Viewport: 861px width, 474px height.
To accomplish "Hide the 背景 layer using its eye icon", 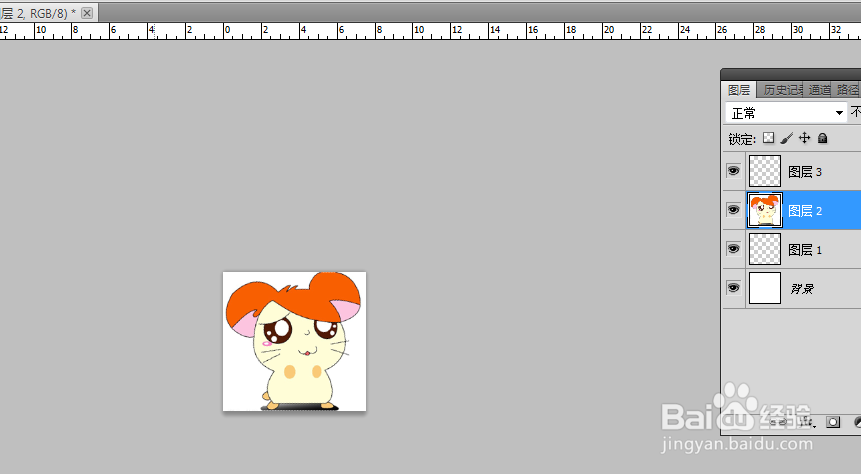I will (x=733, y=288).
